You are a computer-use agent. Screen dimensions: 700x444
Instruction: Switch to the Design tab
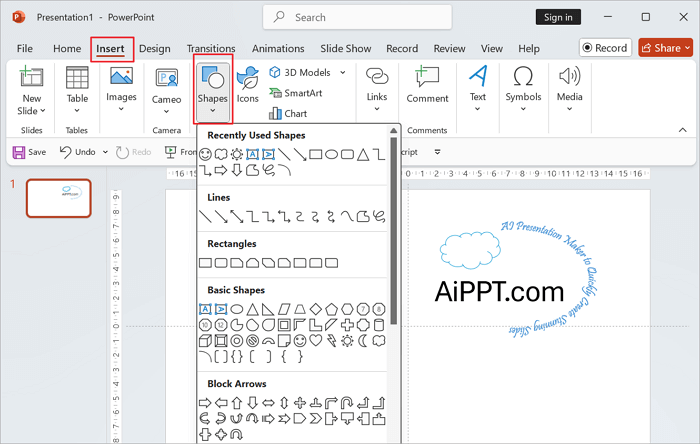154,48
